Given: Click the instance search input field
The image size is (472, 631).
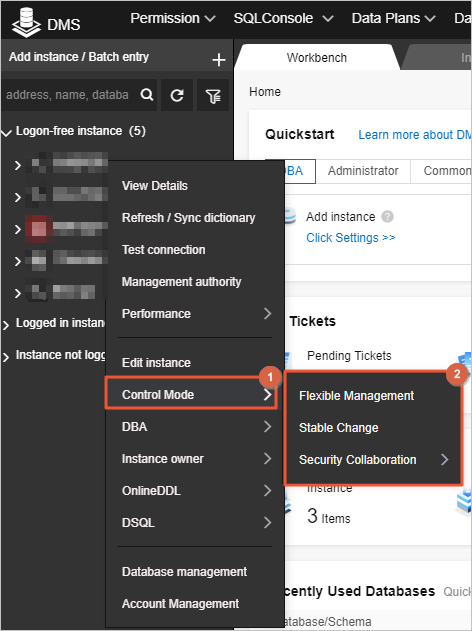Looking at the screenshot, I should pyautogui.click(x=68, y=95).
